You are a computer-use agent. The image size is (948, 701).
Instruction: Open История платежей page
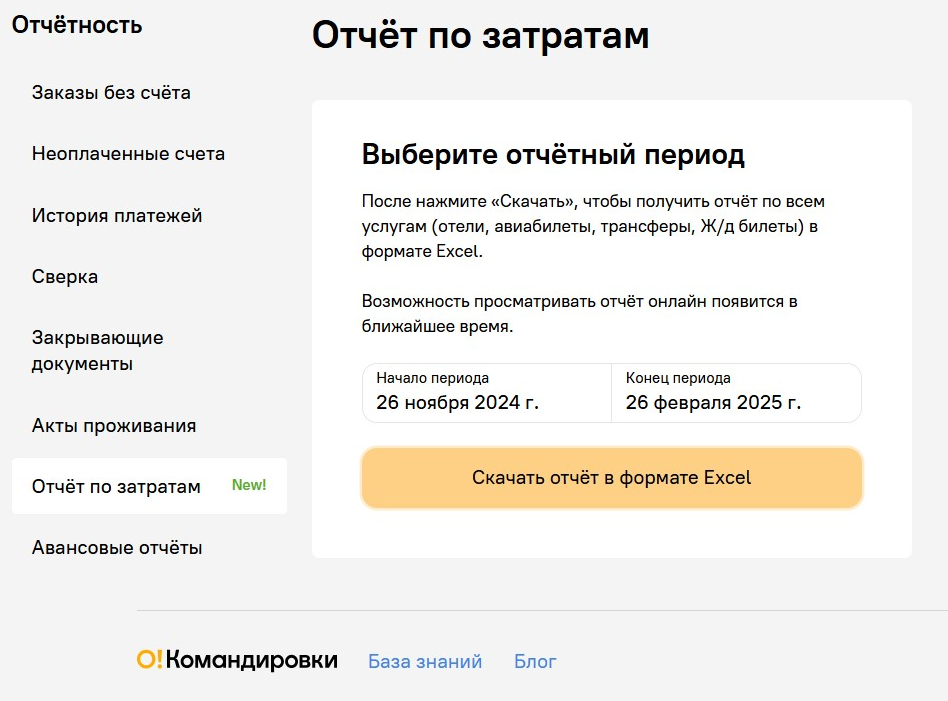(117, 216)
